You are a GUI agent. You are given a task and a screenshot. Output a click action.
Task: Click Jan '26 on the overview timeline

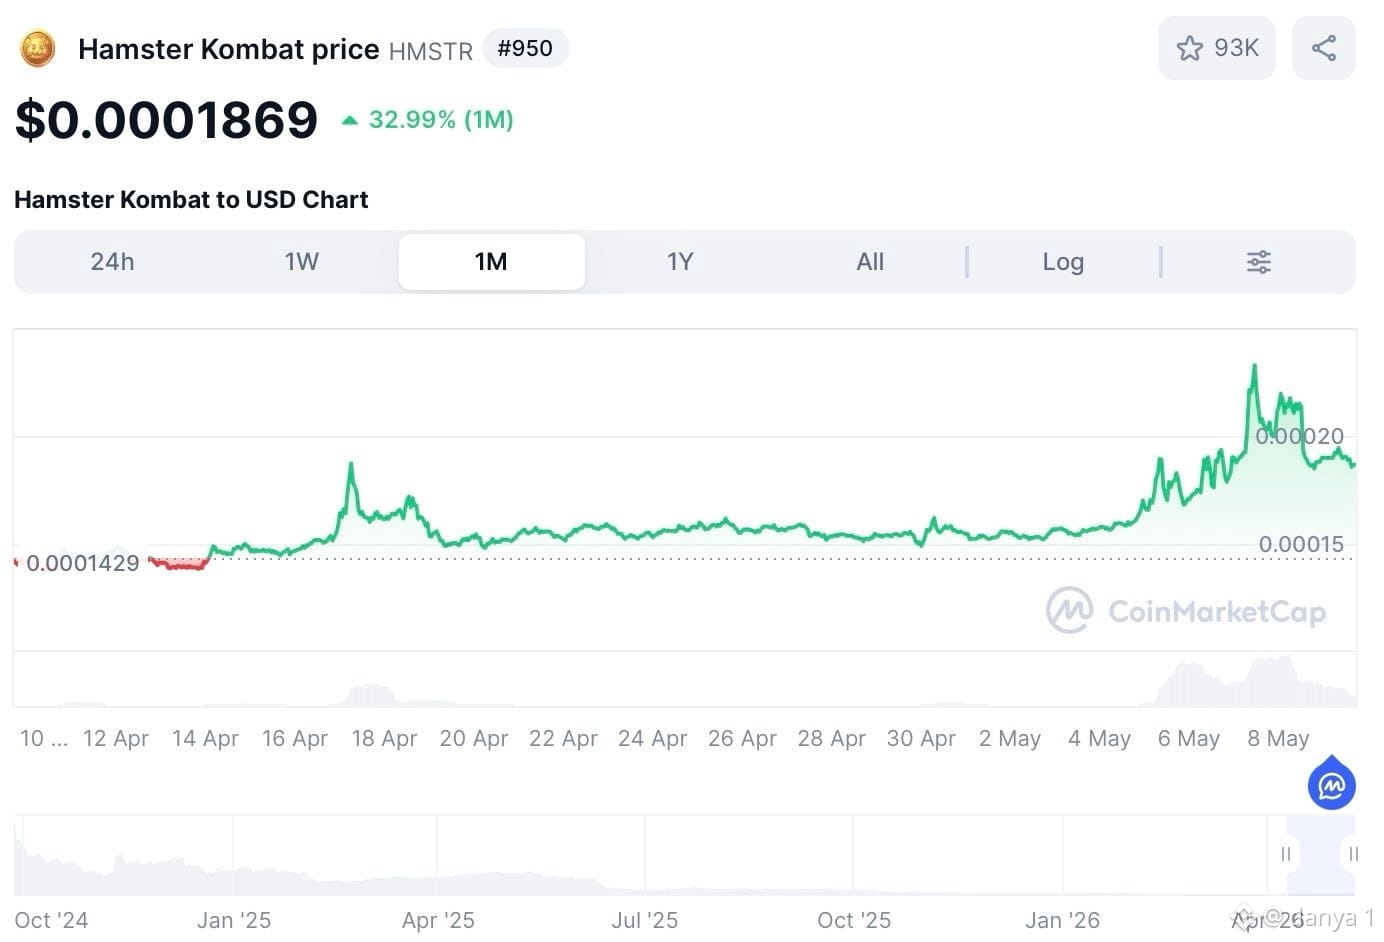point(1062,920)
